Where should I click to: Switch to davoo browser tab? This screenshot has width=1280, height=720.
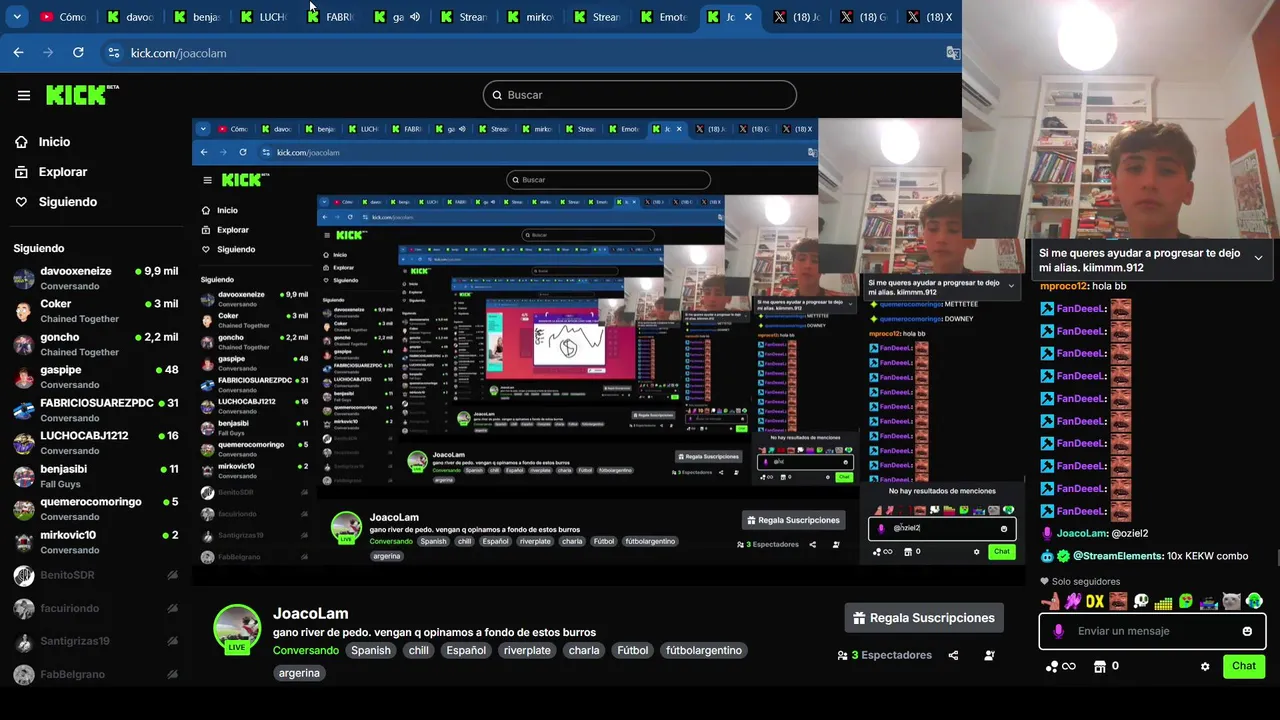130,17
